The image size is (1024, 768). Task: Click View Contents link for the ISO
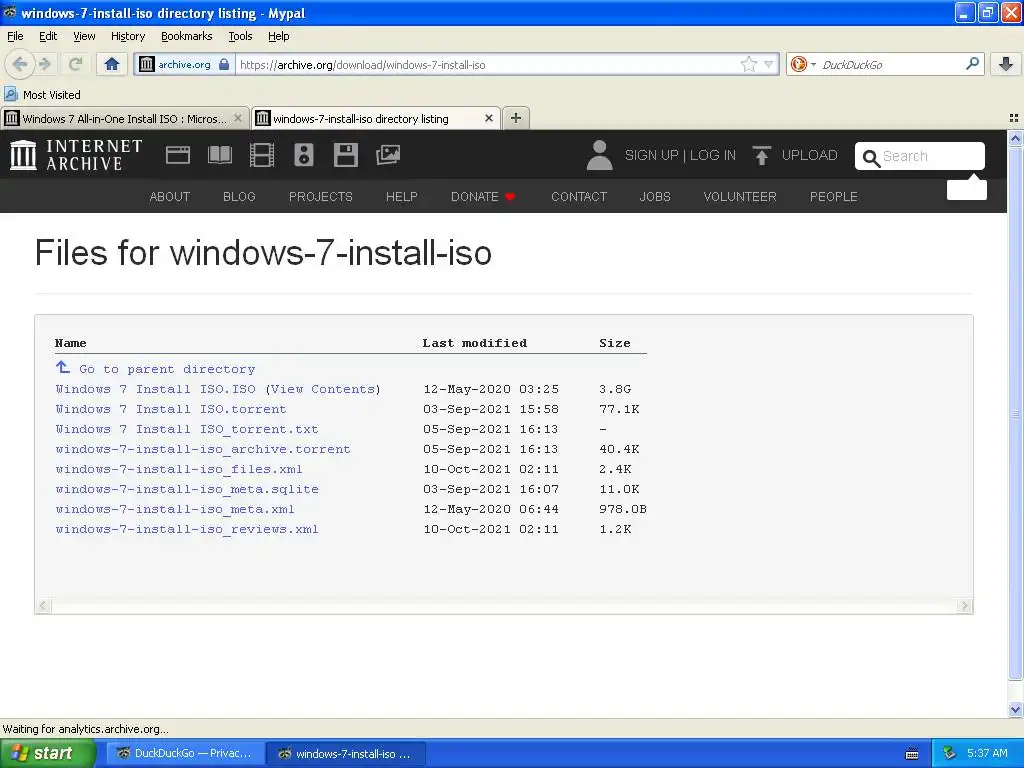coord(323,389)
